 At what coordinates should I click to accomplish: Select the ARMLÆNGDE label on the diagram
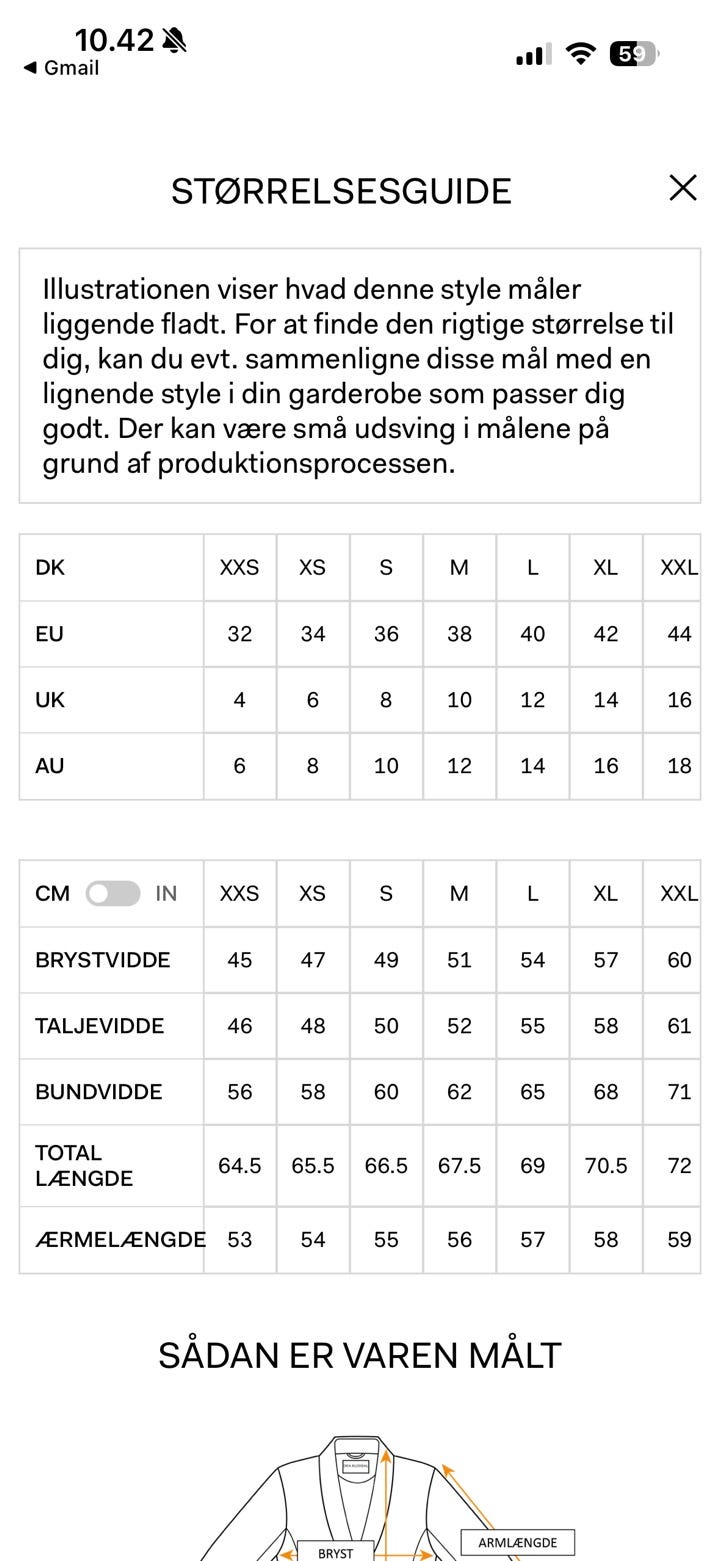[x=517, y=1543]
